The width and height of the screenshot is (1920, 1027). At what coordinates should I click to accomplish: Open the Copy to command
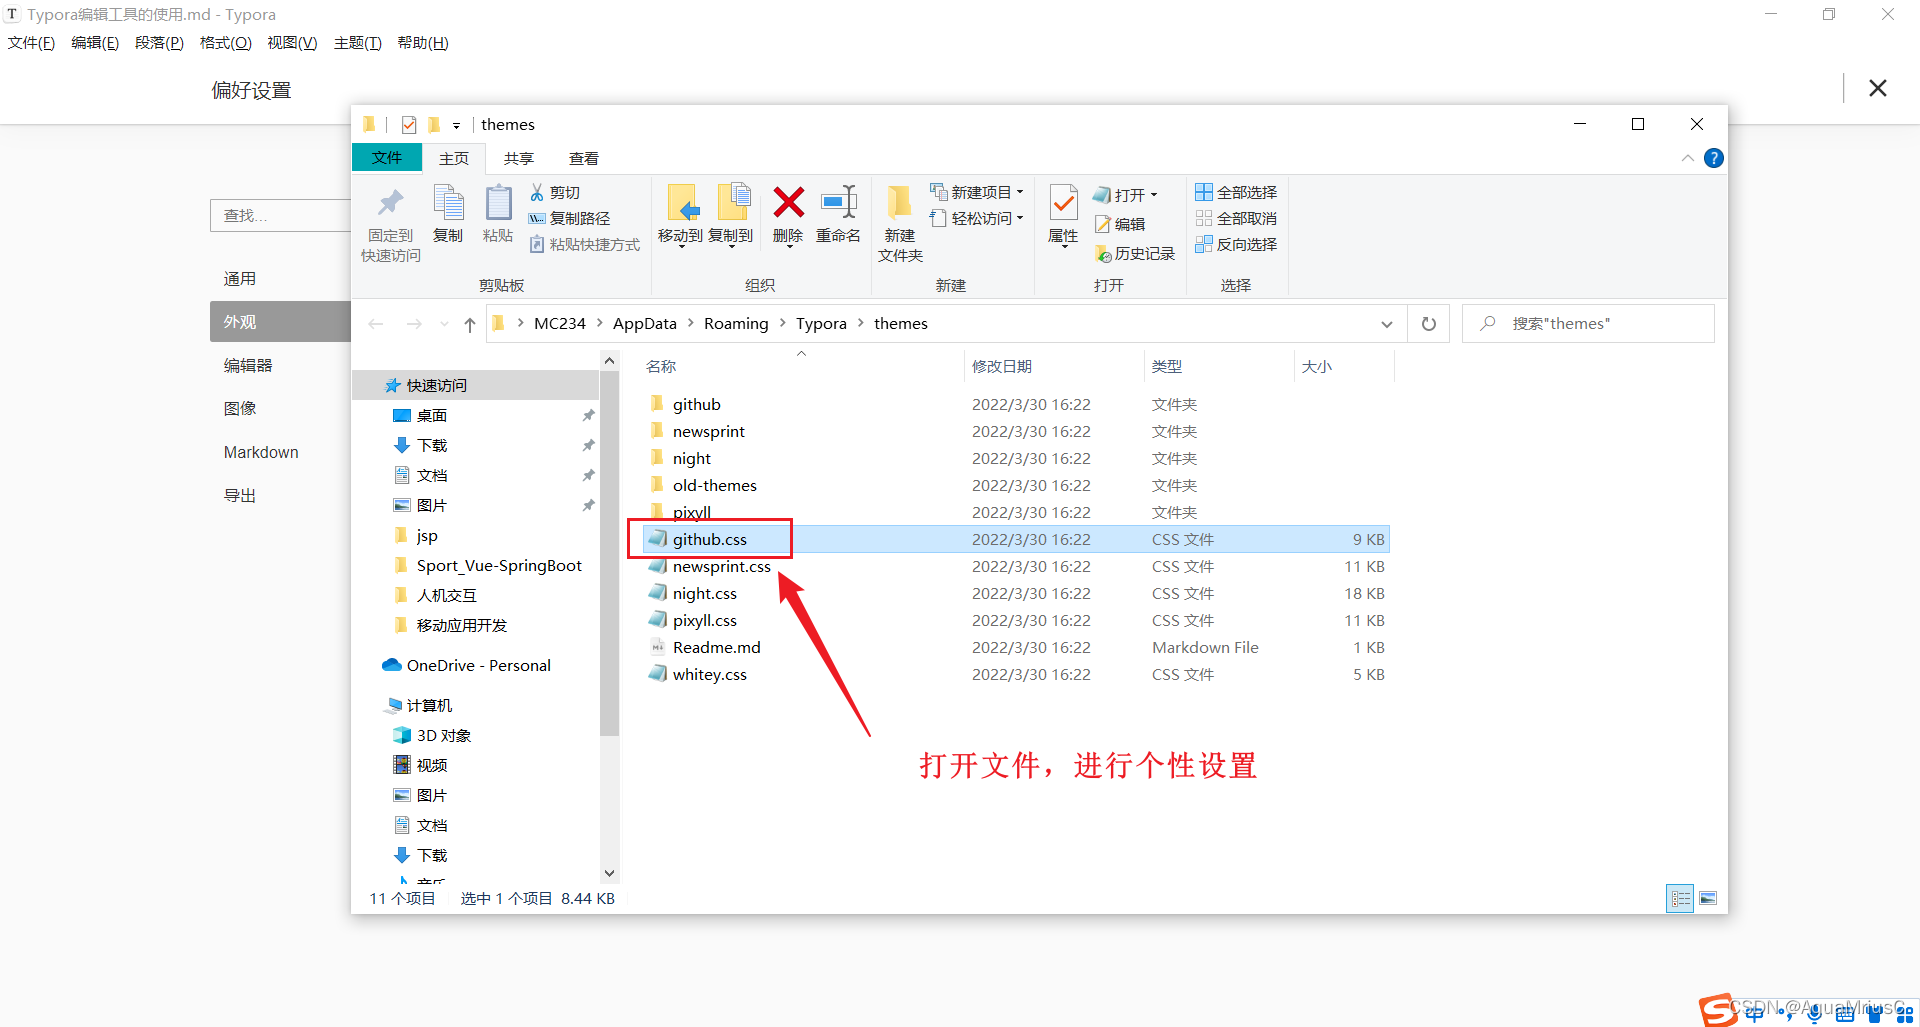[731, 214]
